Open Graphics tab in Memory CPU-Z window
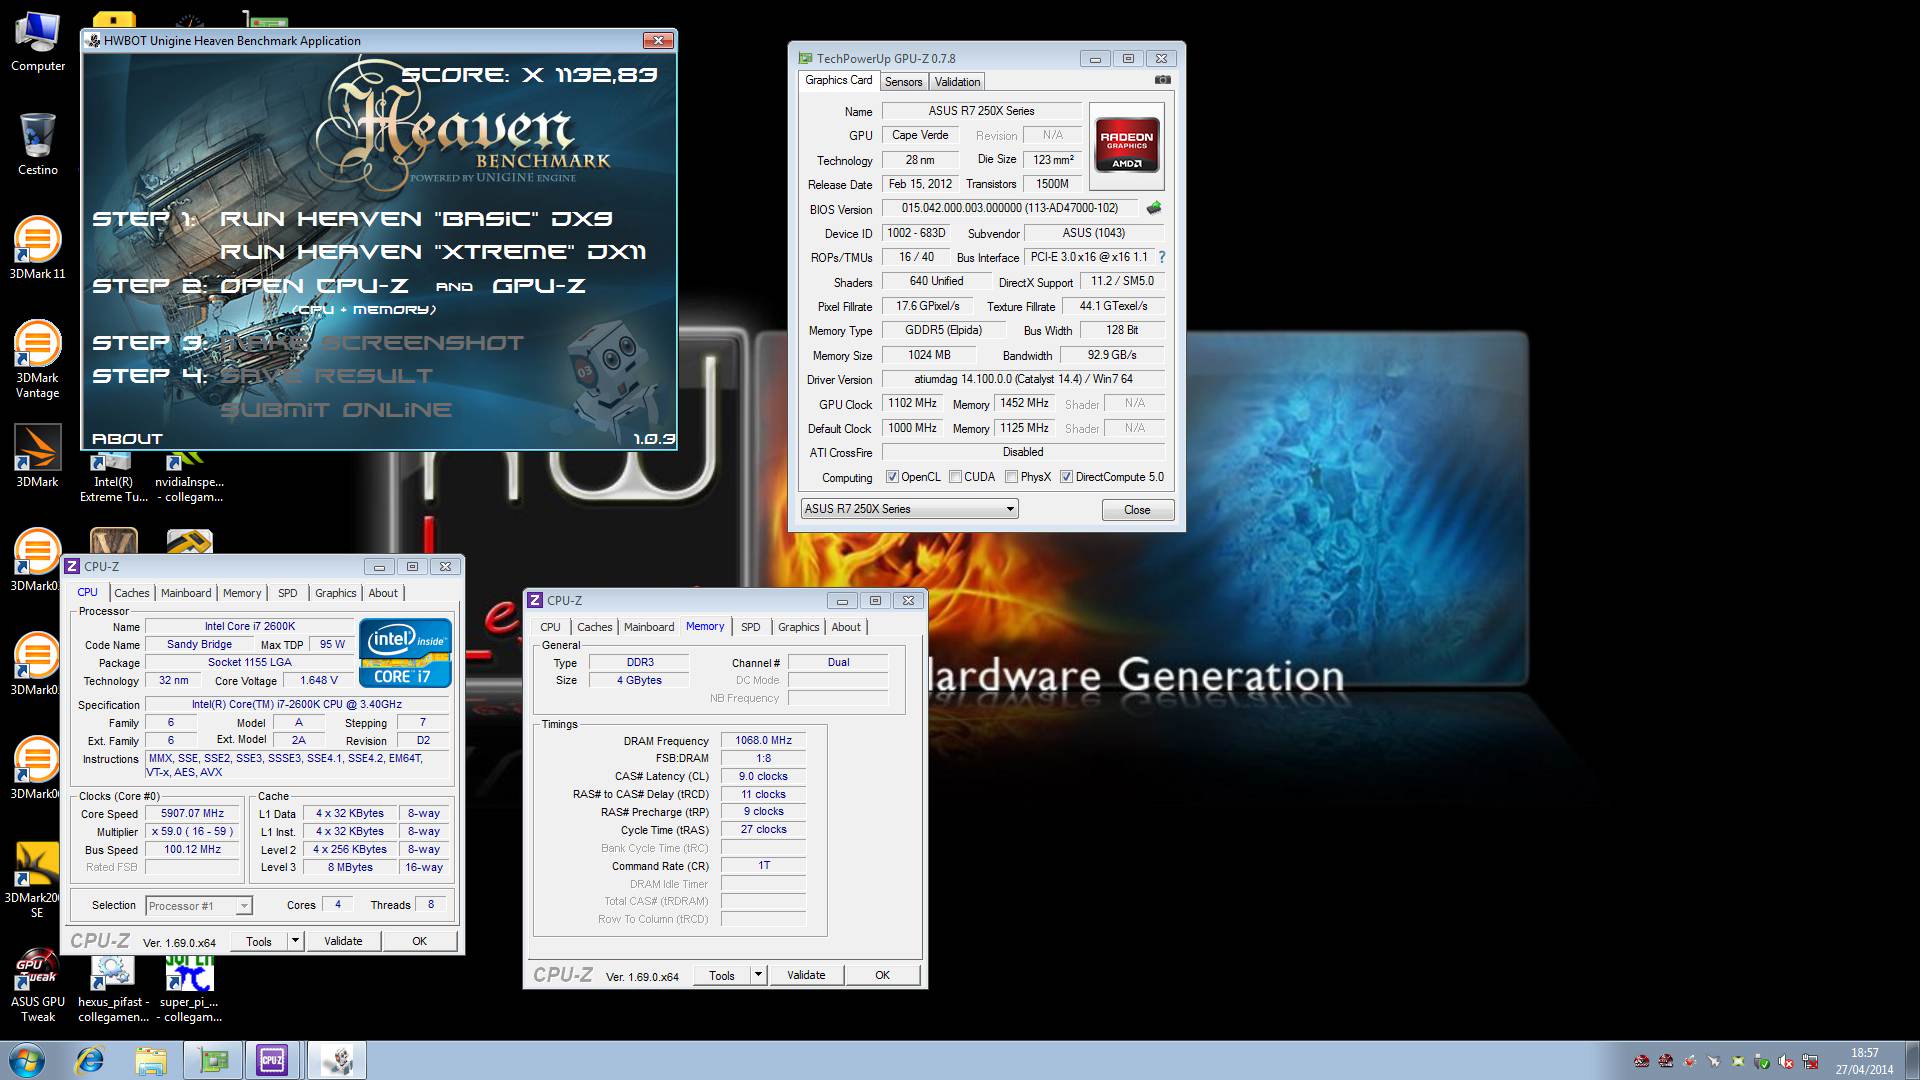 798,627
